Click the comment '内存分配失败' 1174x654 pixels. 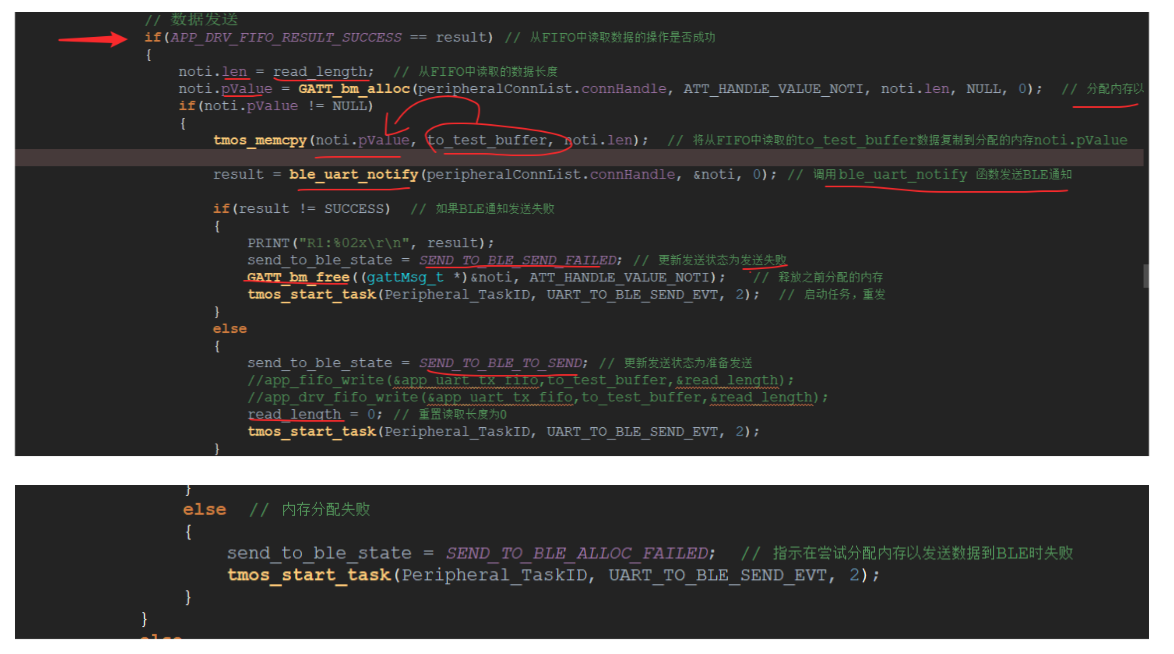(x=326, y=510)
